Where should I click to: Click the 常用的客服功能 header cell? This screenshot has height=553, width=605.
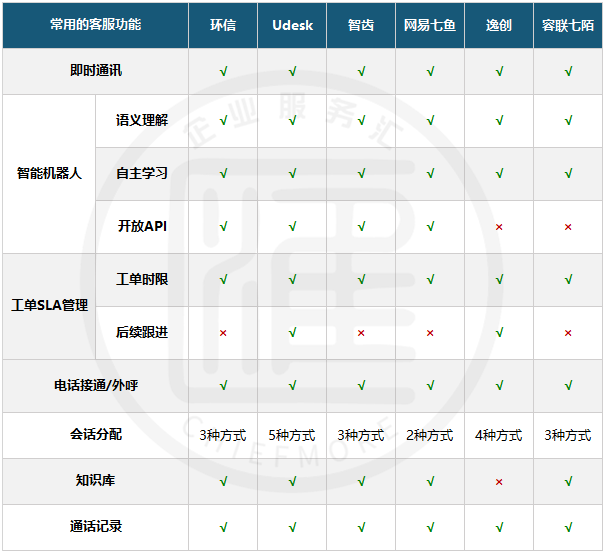pos(95,25)
